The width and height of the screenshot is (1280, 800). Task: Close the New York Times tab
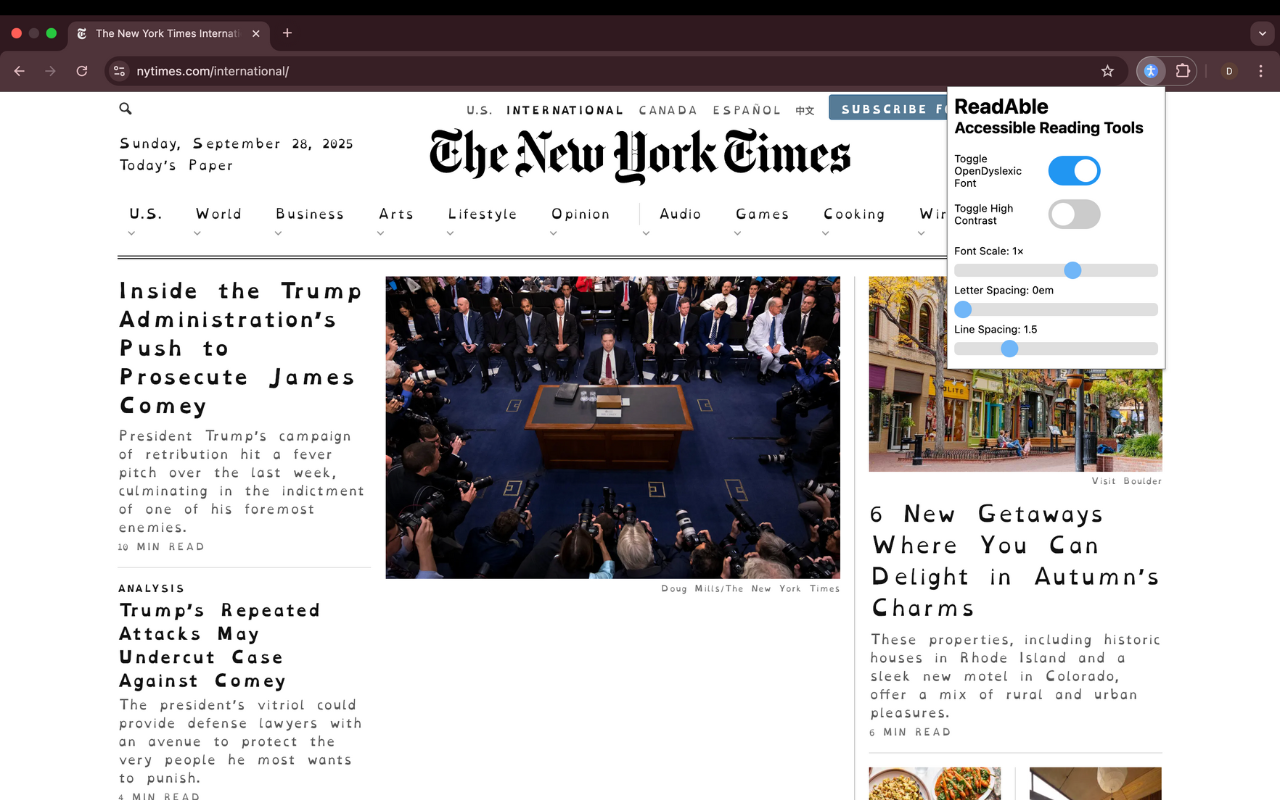point(256,33)
